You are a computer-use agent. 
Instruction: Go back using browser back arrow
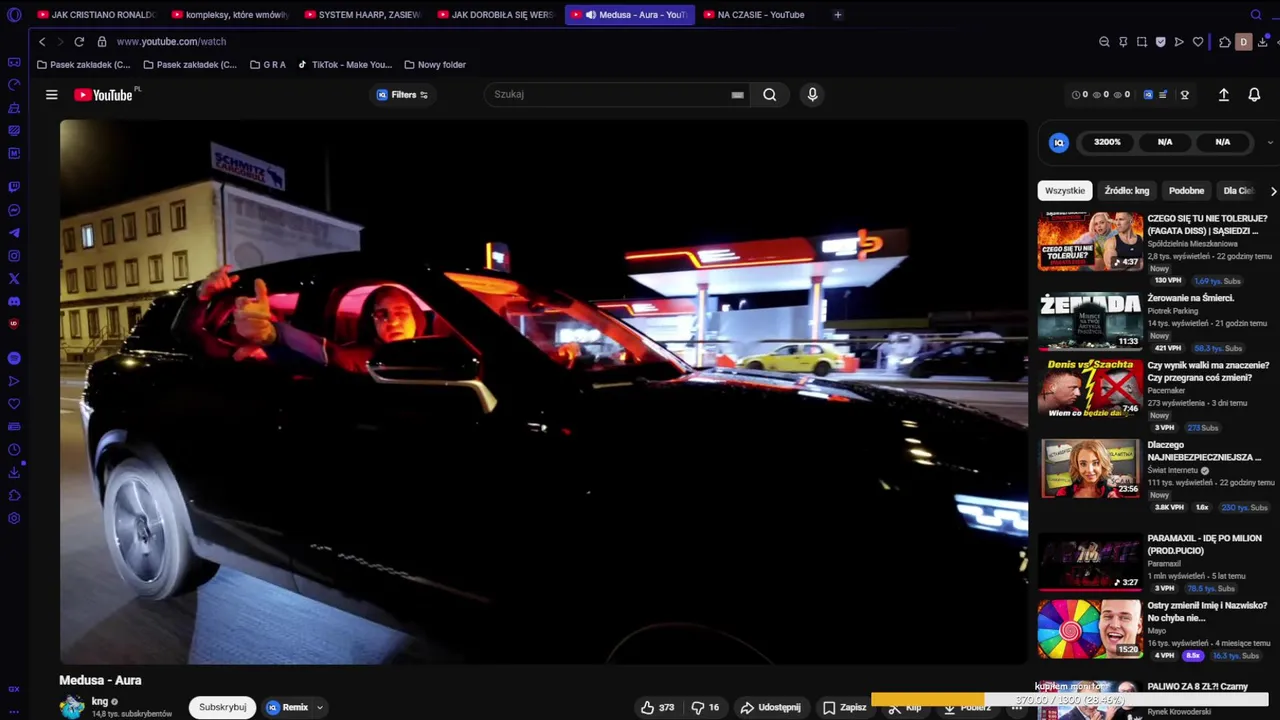[42, 42]
